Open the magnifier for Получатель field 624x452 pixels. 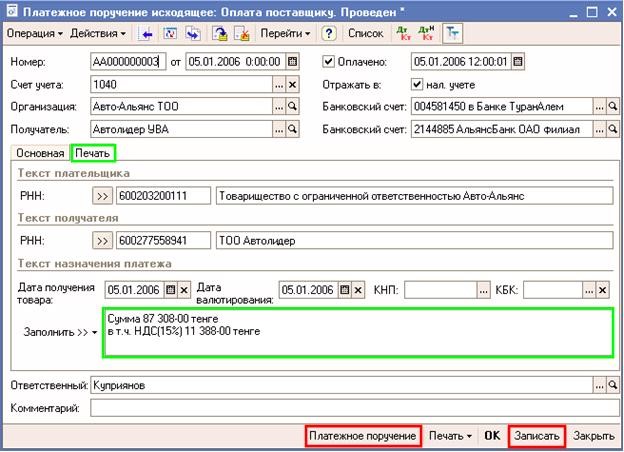[x=293, y=130]
